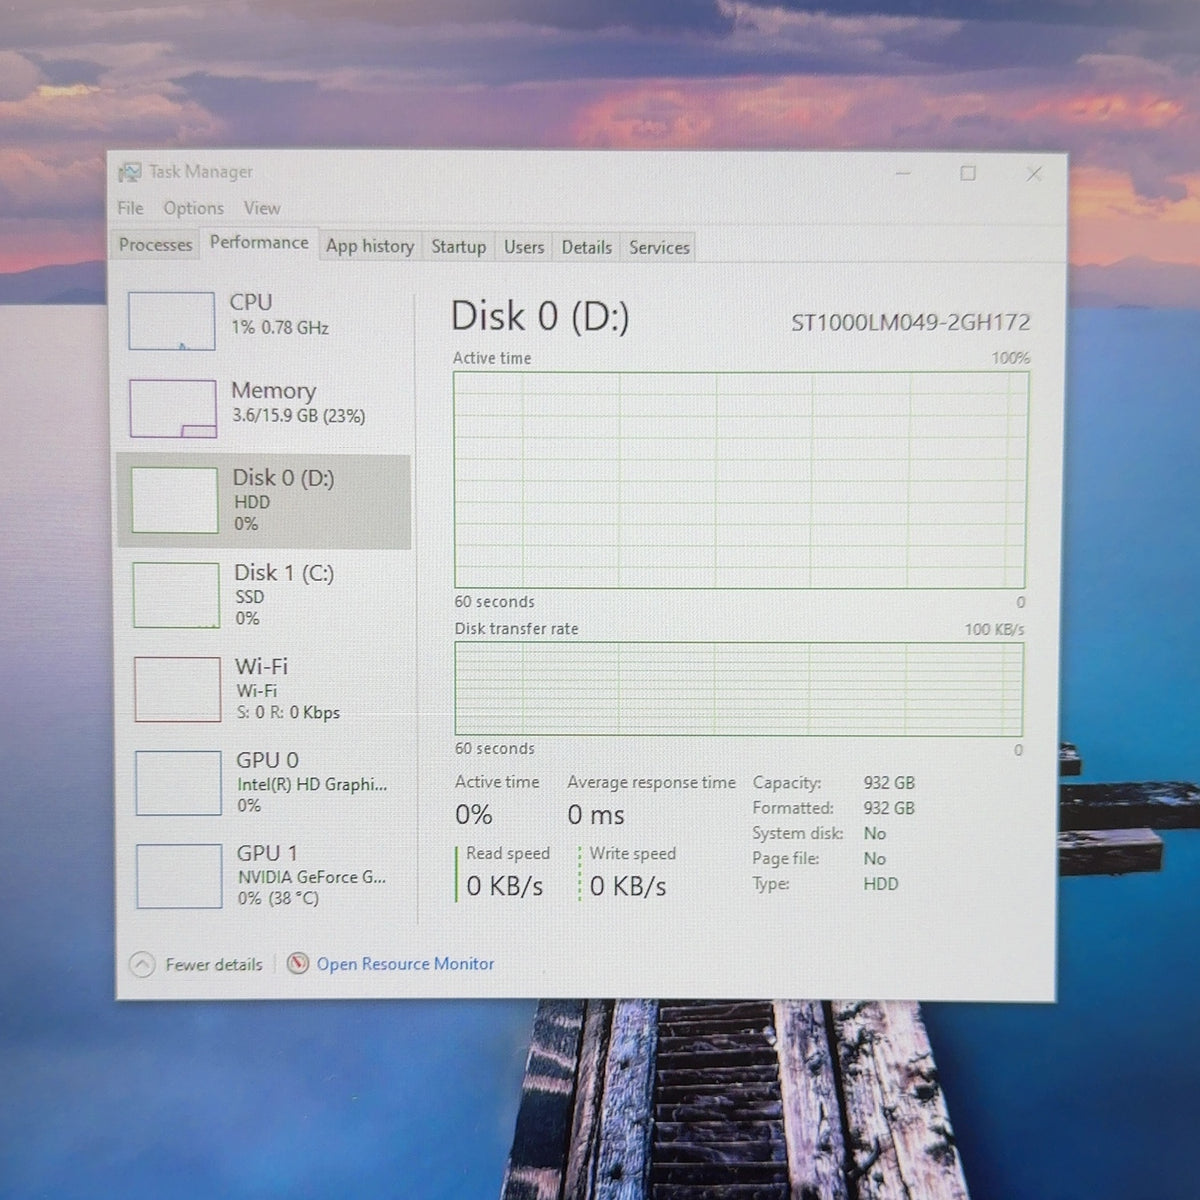This screenshot has height=1200, width=1200.
Task: Click the Wi-Fi S: 0 R: 0 Kbps text
Action: click(x=288, y=713)
